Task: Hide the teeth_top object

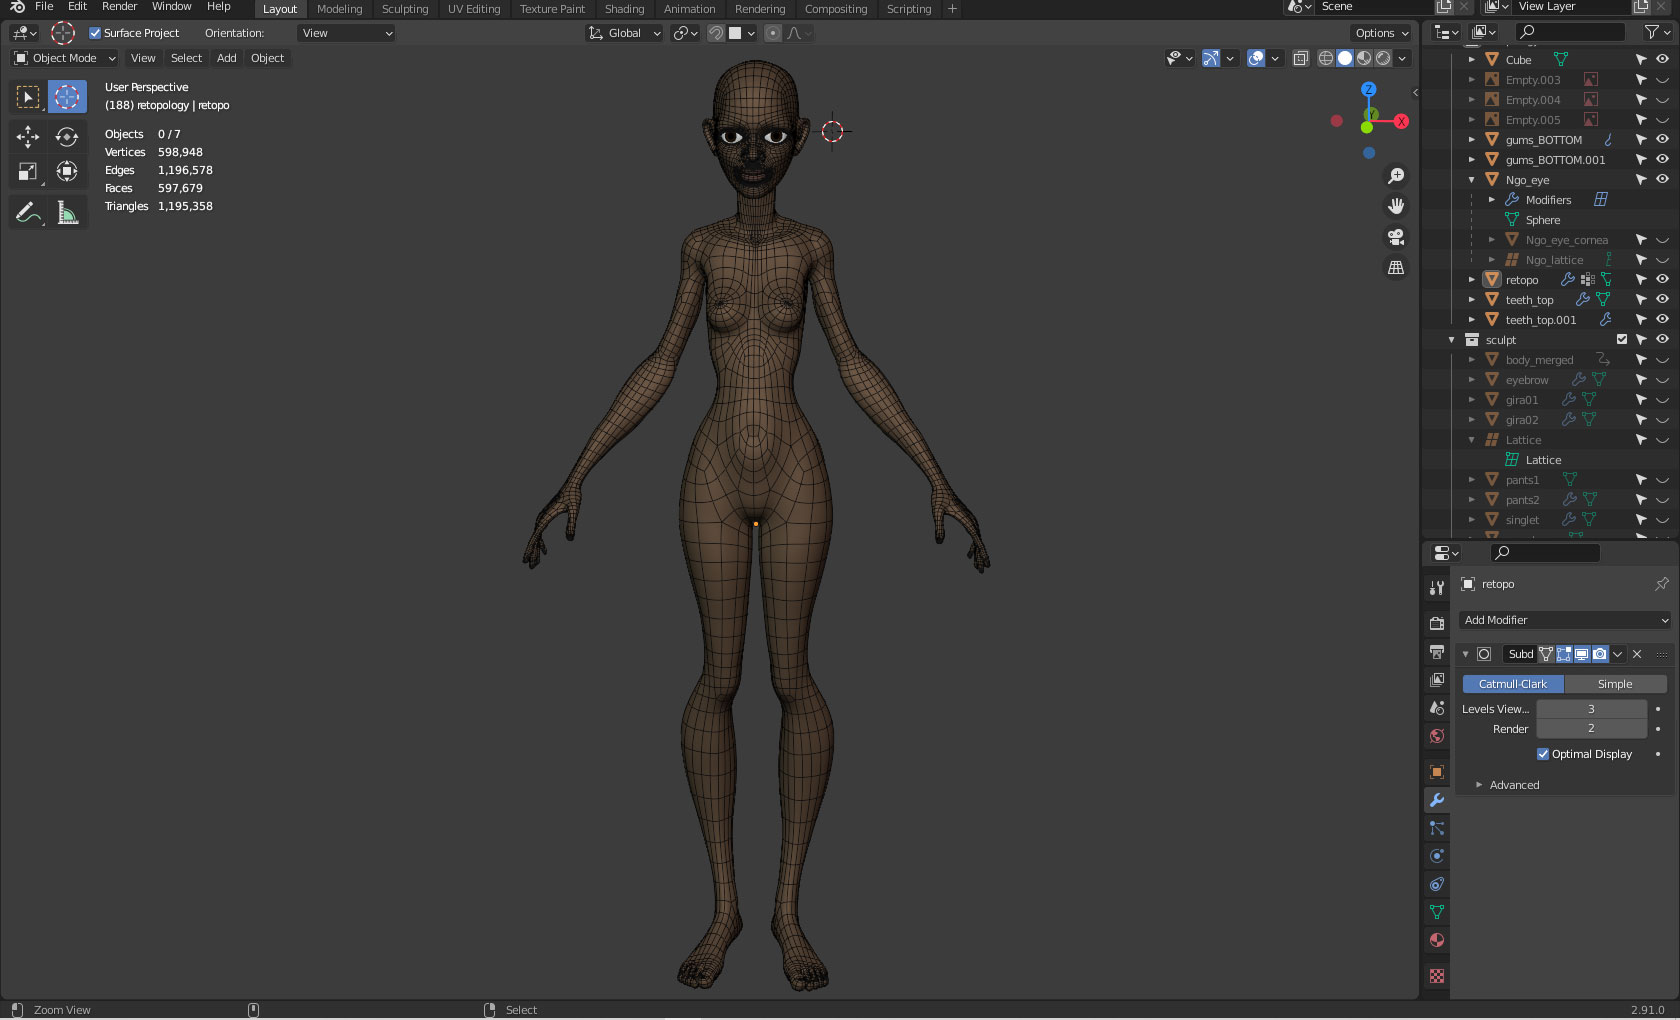Action: (x=1662, y=300)
